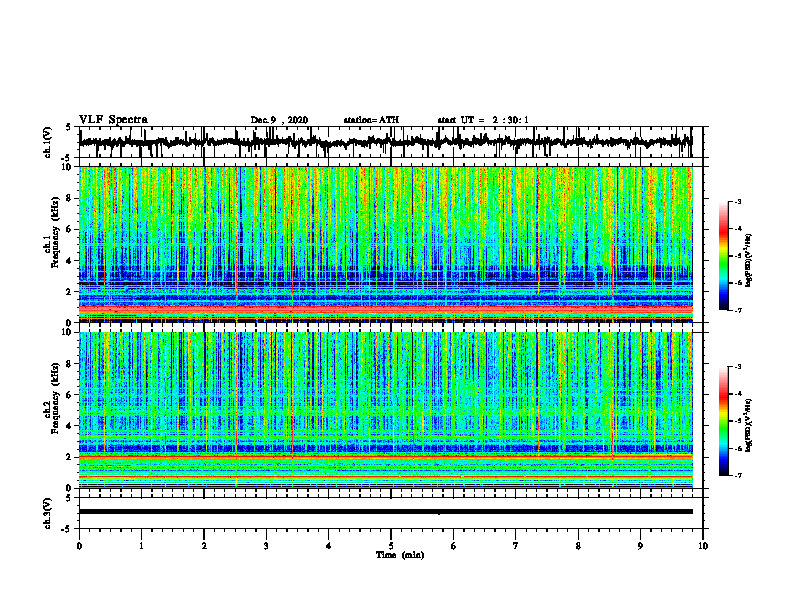Click the "4" kHz tick of ch.1 spectrogram

[x=70, y=261]
